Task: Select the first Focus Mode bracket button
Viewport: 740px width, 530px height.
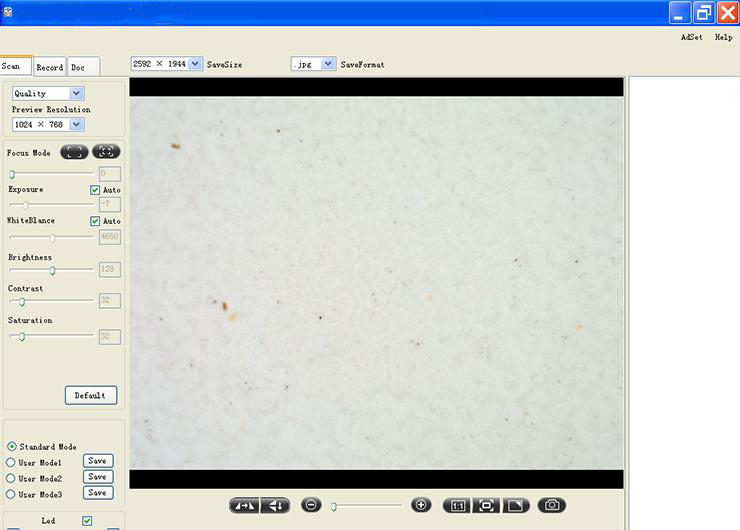Action: [75, 152]
